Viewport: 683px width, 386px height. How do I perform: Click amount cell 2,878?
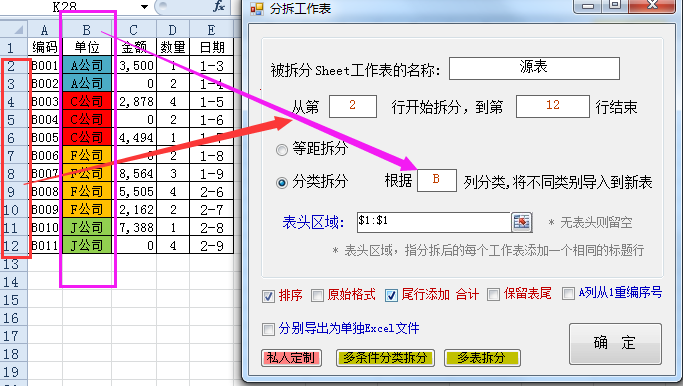(134, 102)
